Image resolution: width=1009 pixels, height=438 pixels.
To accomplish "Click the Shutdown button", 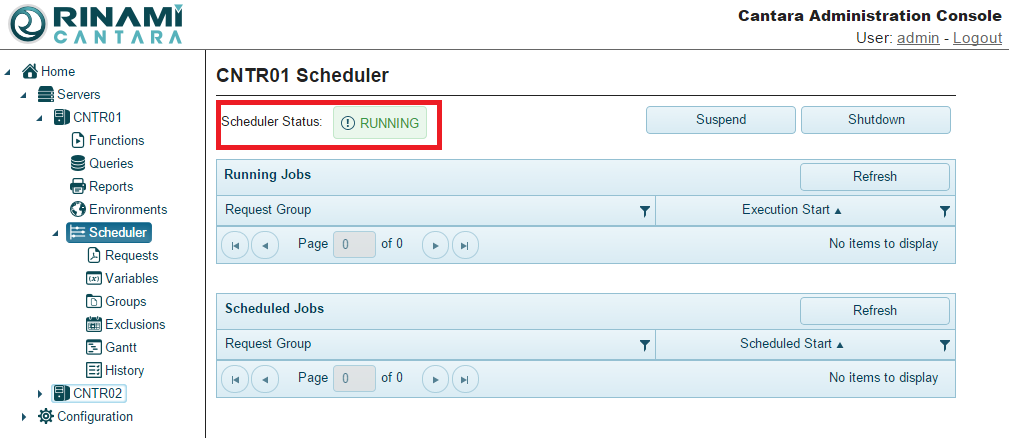I will coord(876,120).
